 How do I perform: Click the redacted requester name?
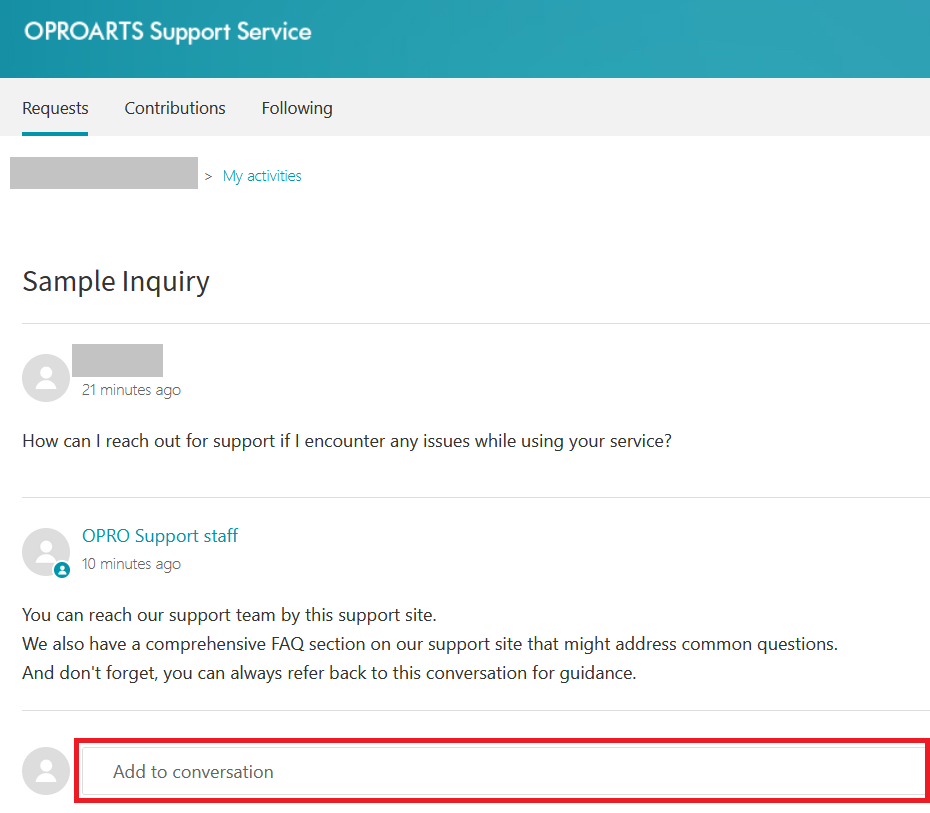click(117, 360)
